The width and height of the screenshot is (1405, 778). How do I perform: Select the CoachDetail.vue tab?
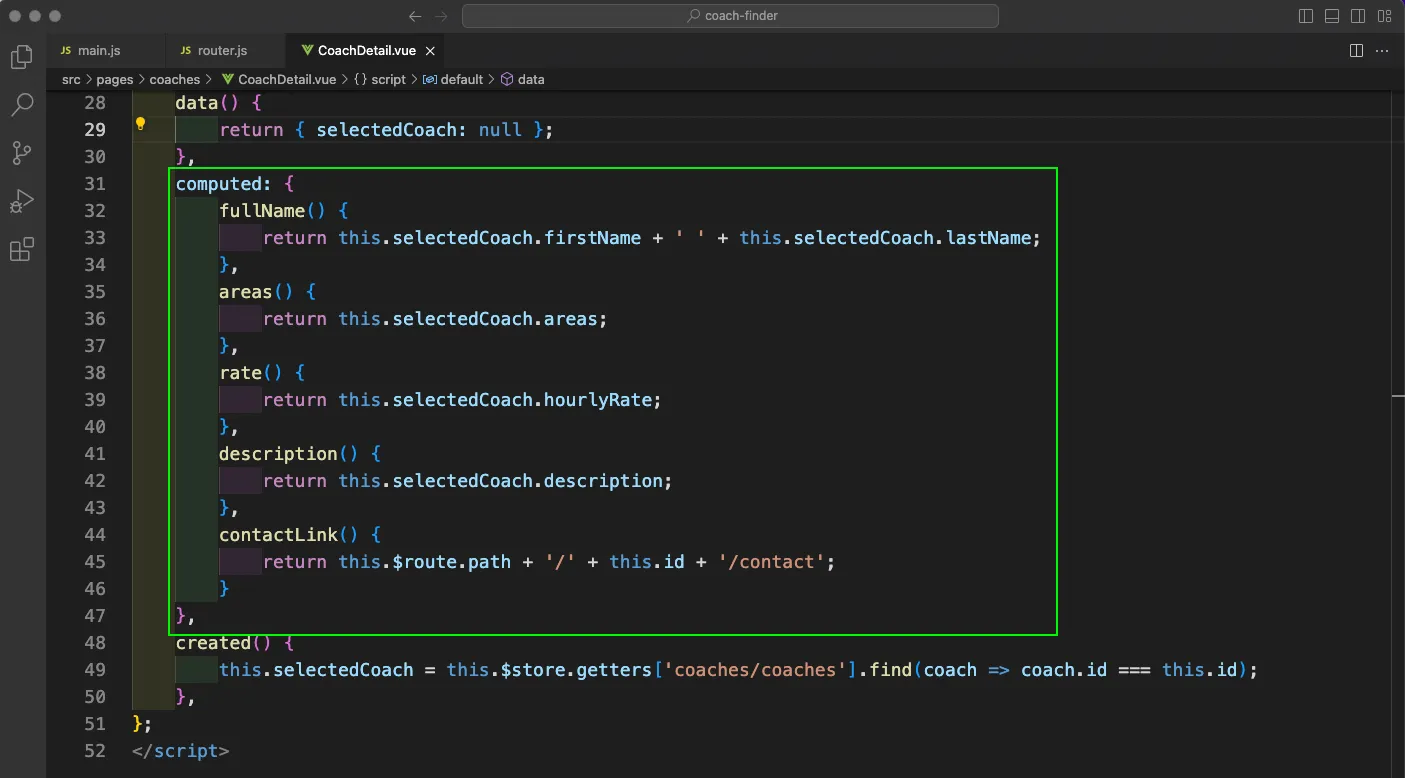[x=367, y=50]
